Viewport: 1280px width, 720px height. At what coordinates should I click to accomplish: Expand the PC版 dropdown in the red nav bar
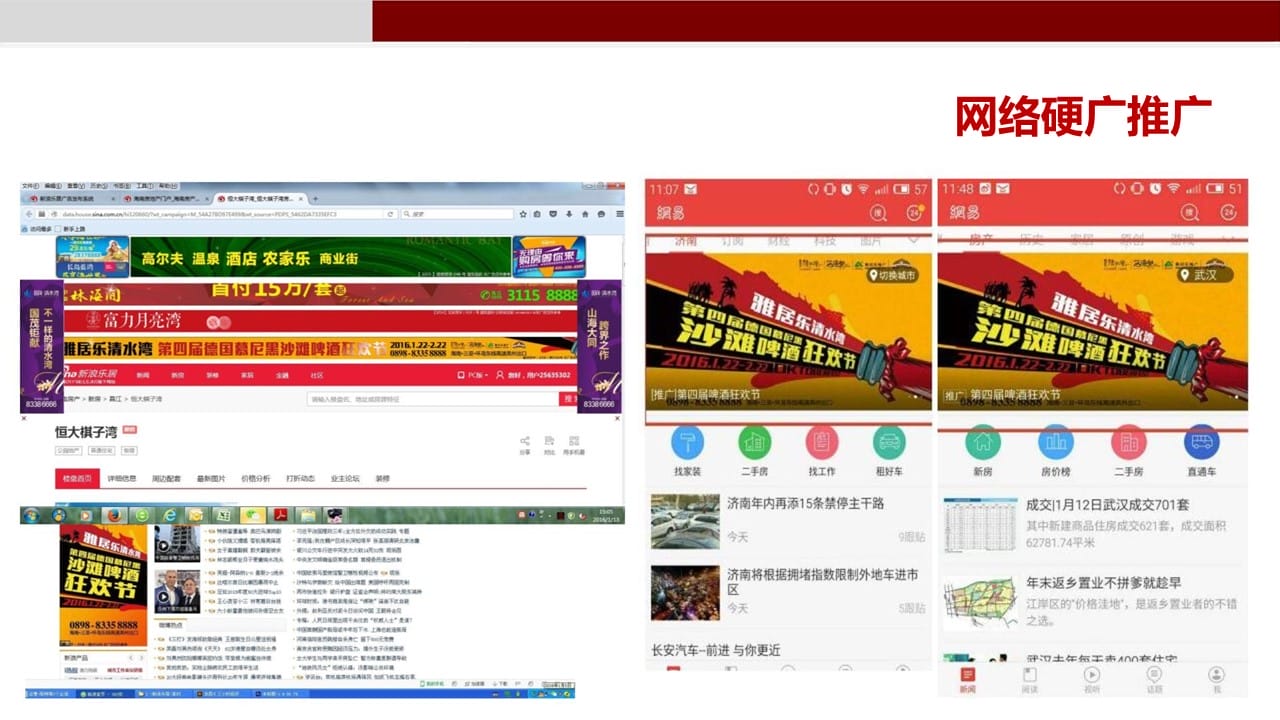tap(475, 375)
